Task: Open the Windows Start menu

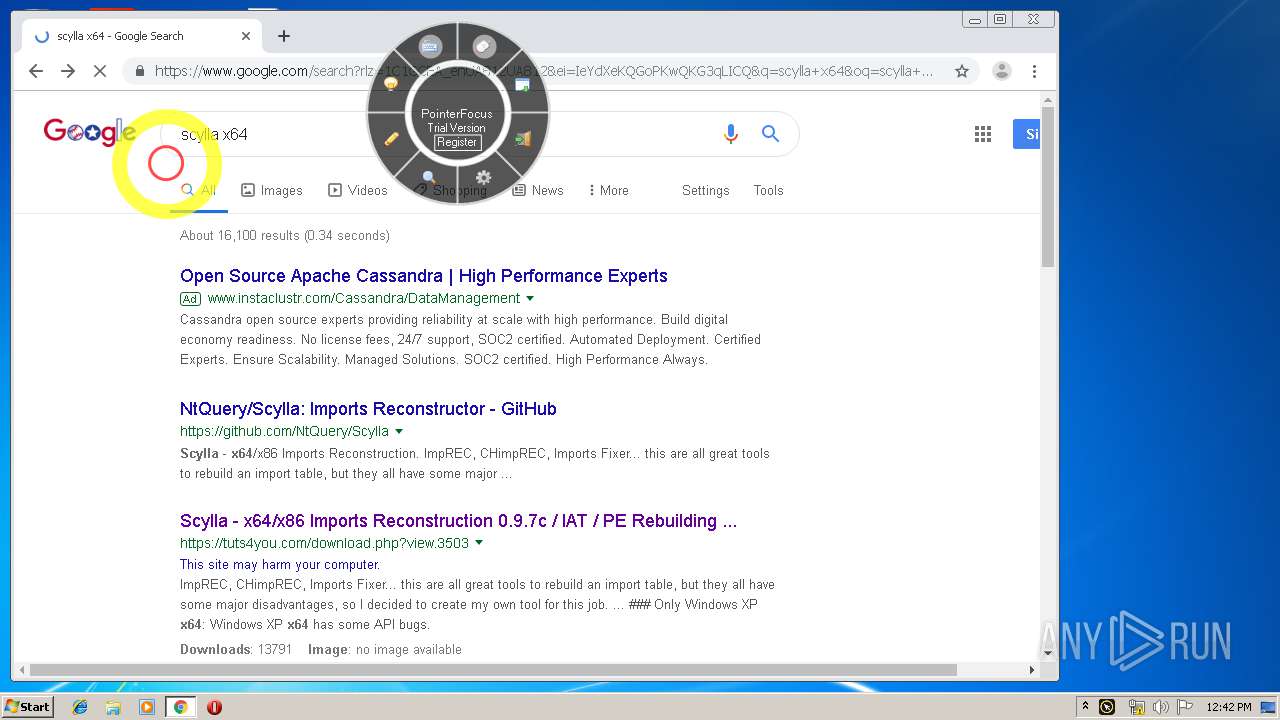Action: (x=28, y=707)
